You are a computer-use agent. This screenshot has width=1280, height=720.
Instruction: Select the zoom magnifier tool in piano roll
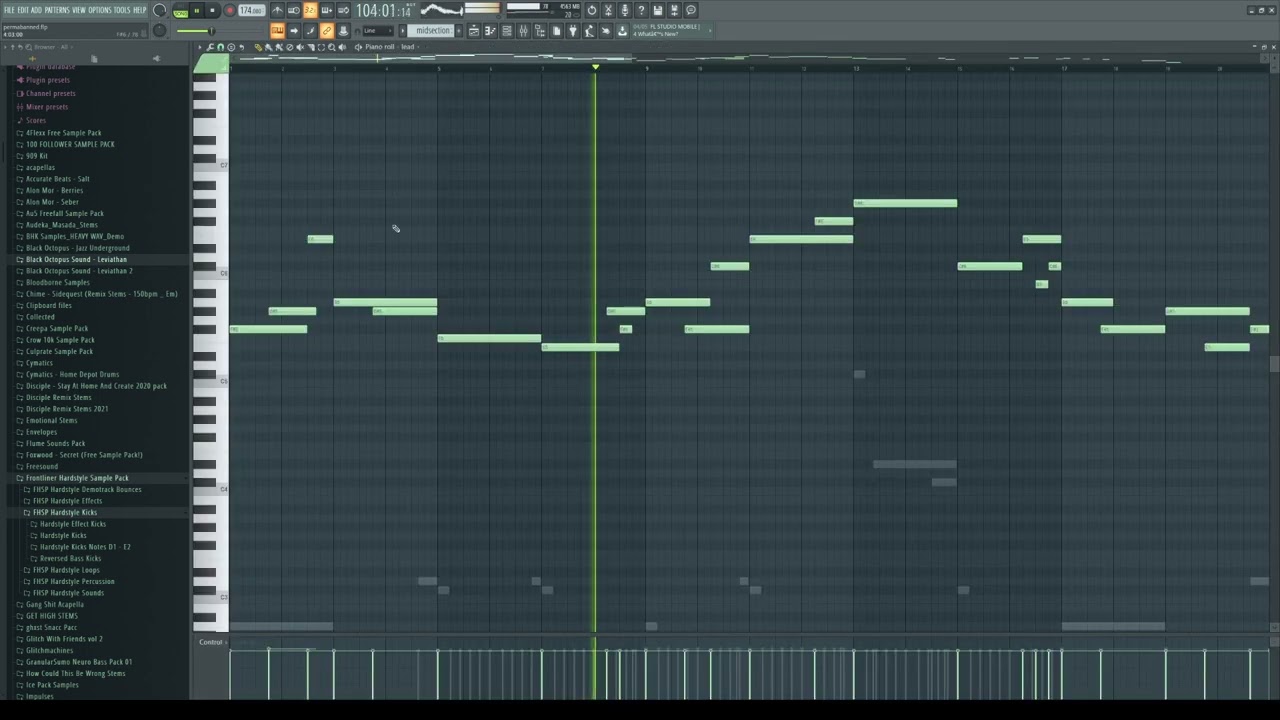(332, 47)
